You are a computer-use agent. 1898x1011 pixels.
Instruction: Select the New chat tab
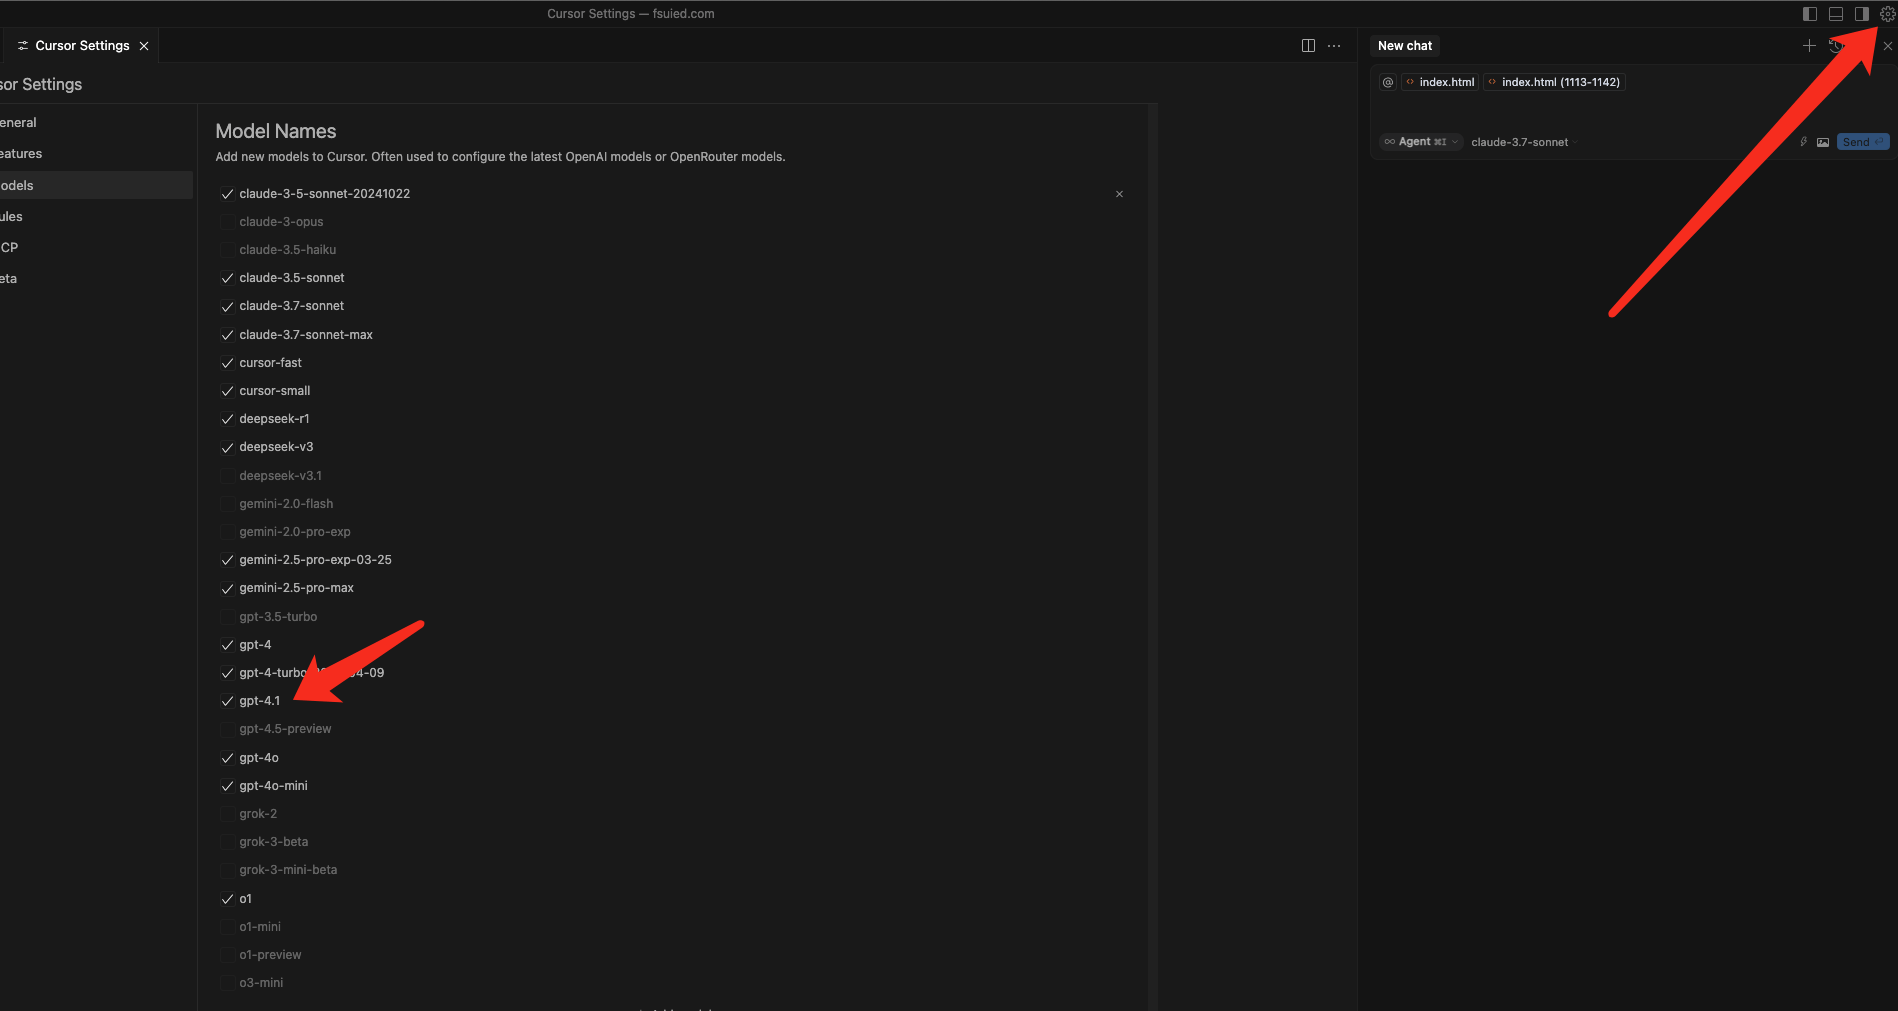tap(1405, 46)
